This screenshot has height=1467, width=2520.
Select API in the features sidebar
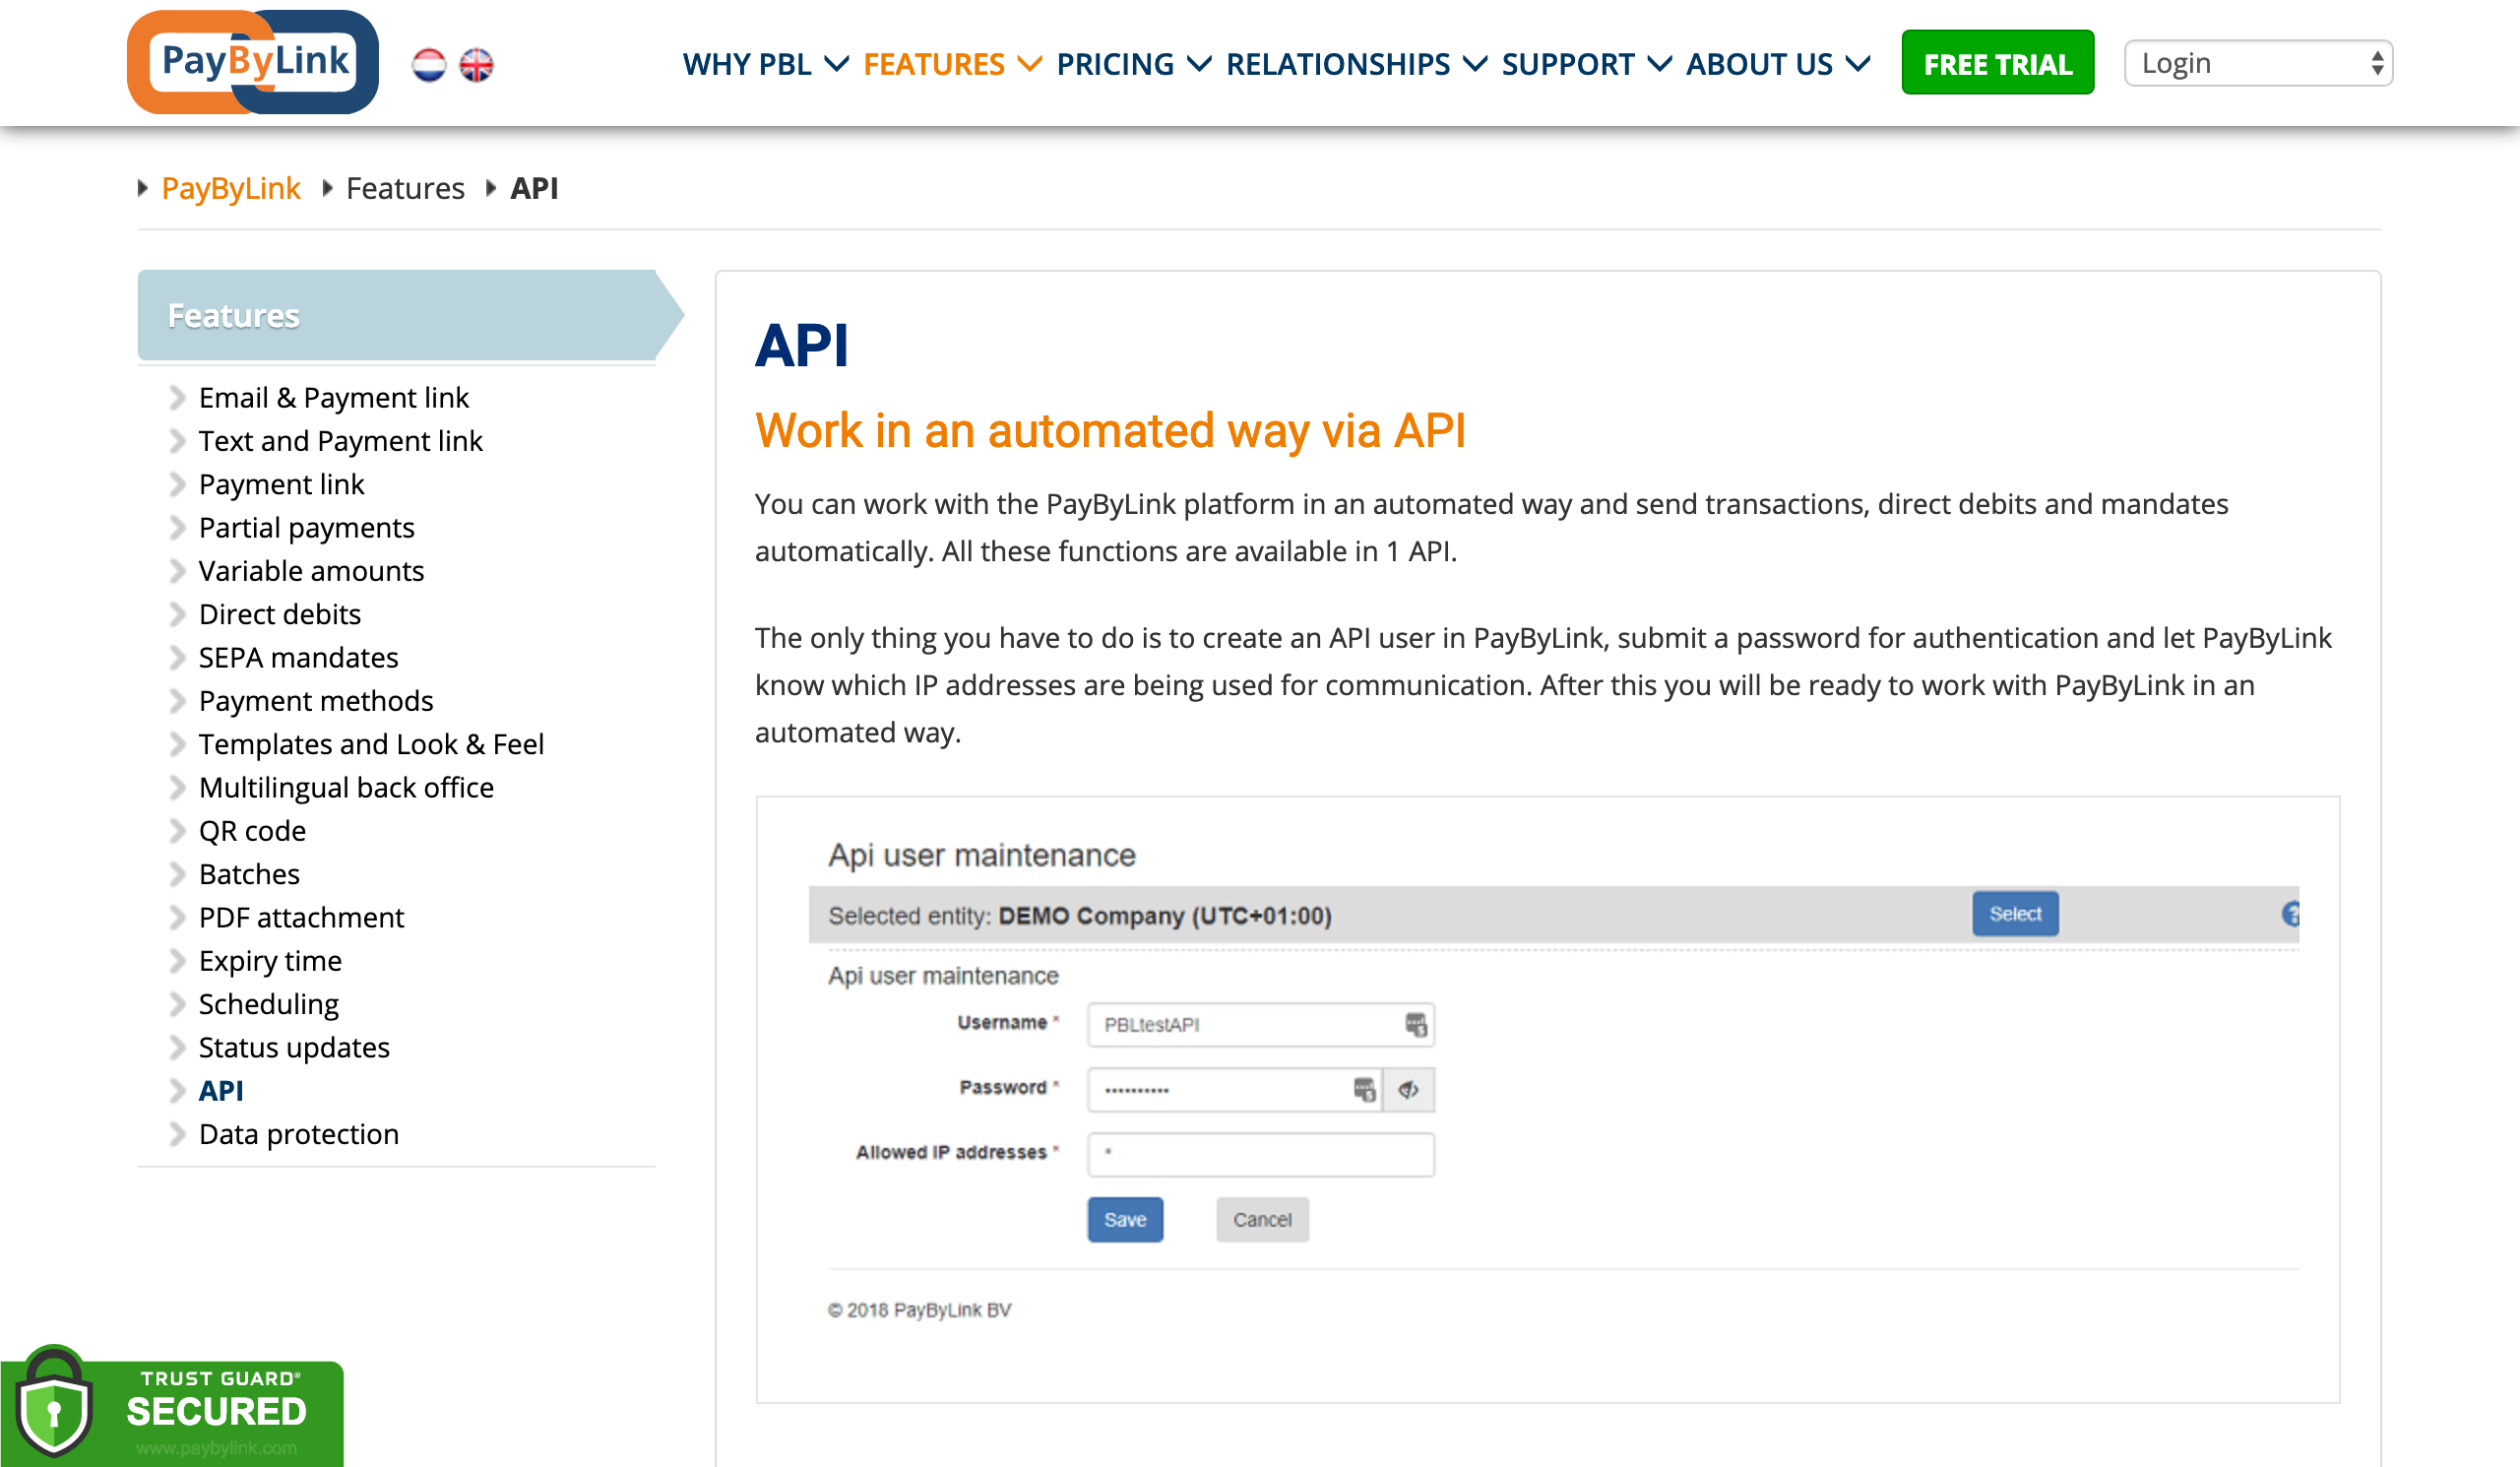coord(221,1090)
